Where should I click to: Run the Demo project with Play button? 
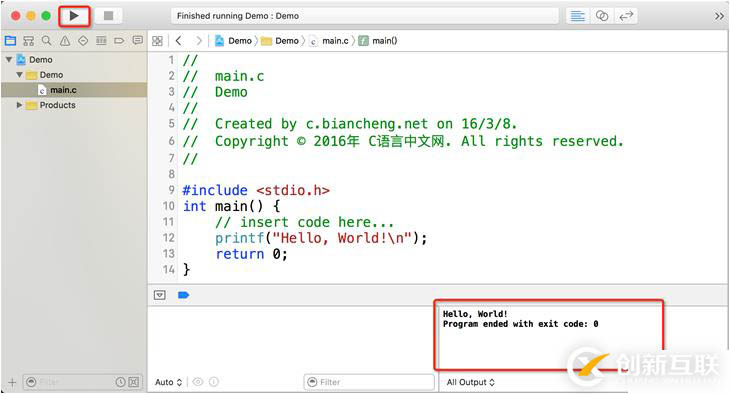tap(74, 16)
